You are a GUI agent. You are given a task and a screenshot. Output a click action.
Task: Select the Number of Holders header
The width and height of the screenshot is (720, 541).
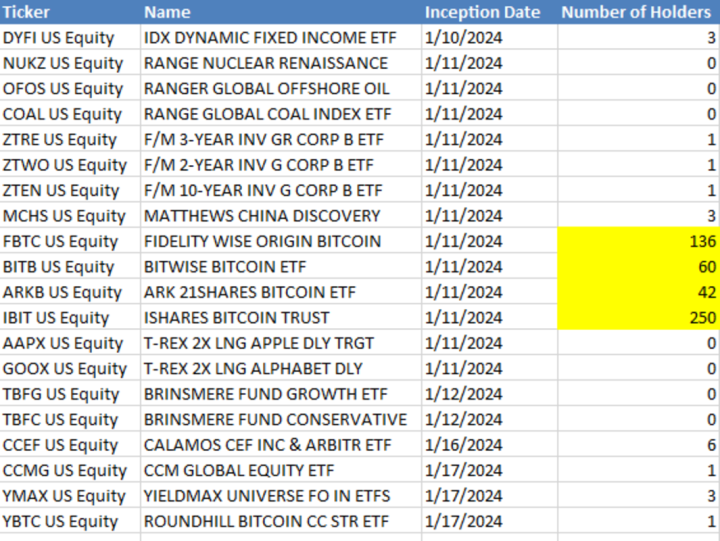639,12
